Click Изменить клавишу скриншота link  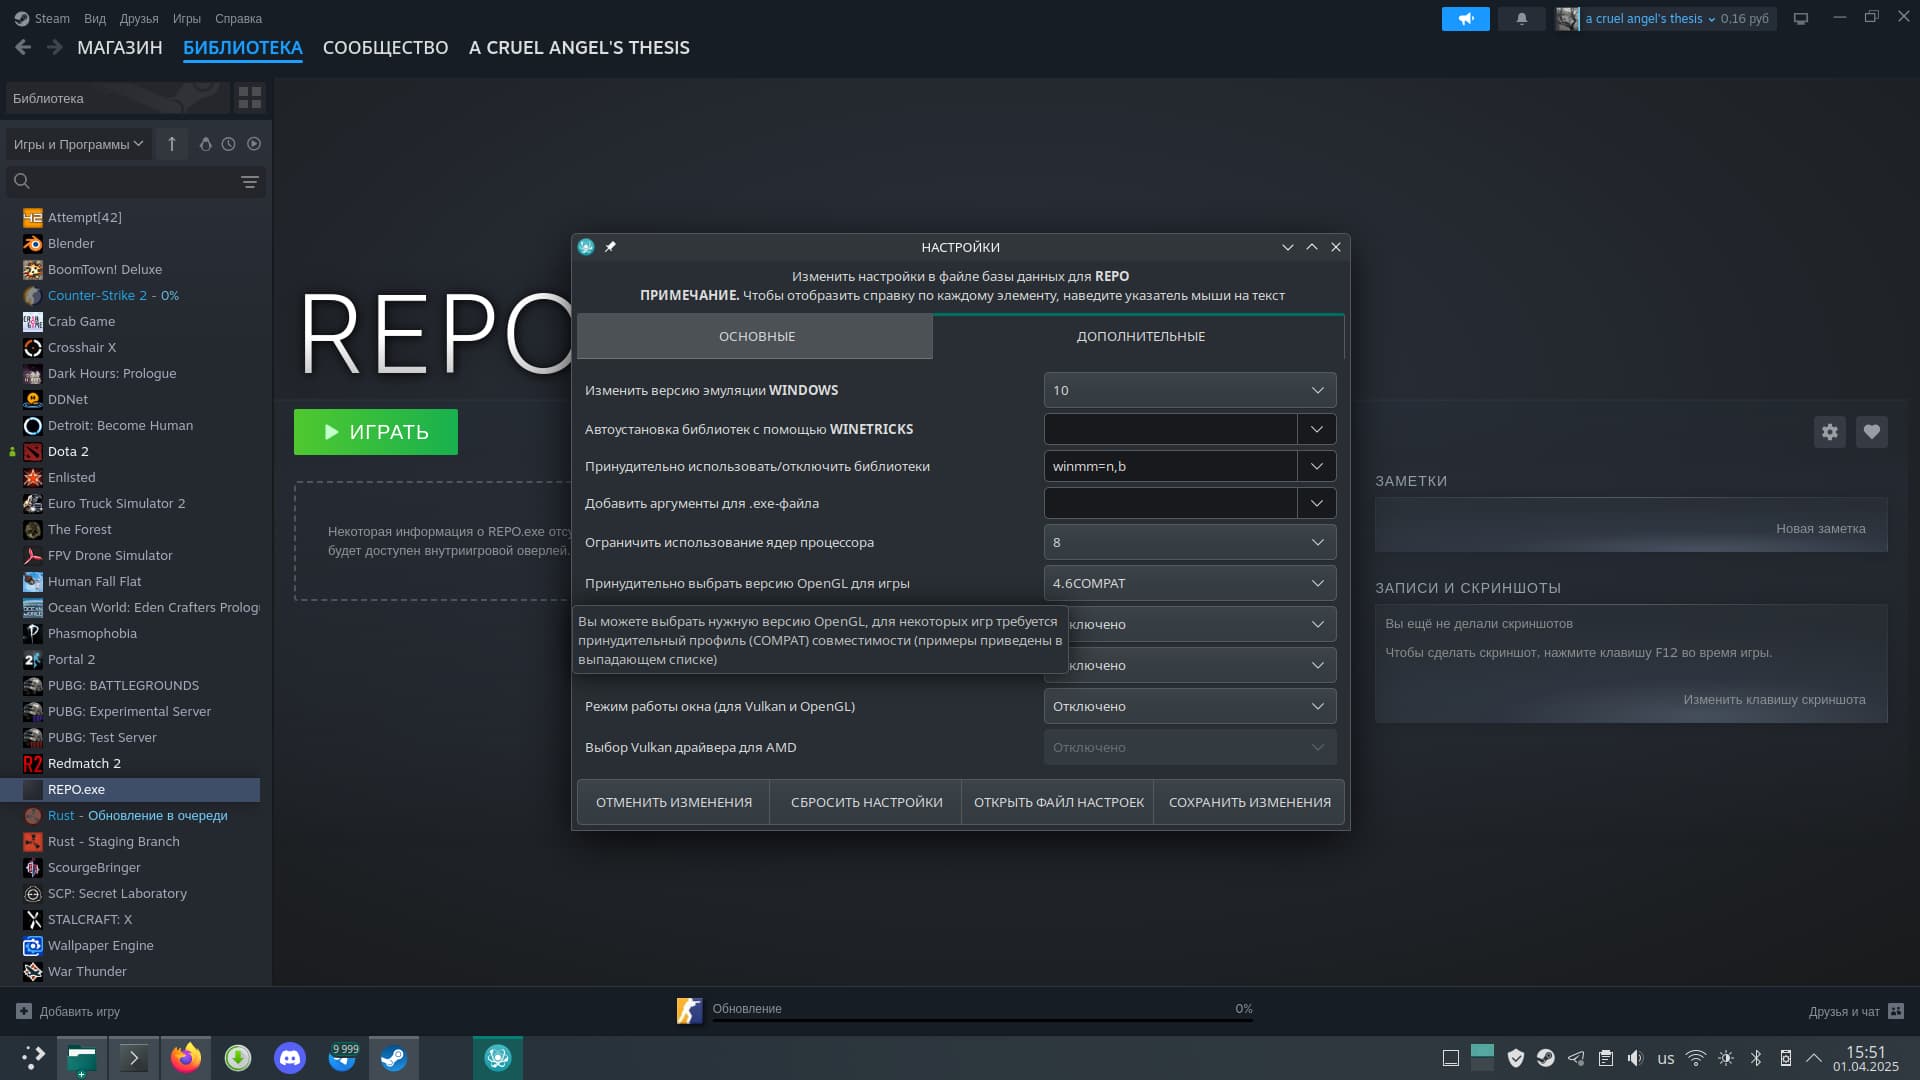coord(1774,699)
